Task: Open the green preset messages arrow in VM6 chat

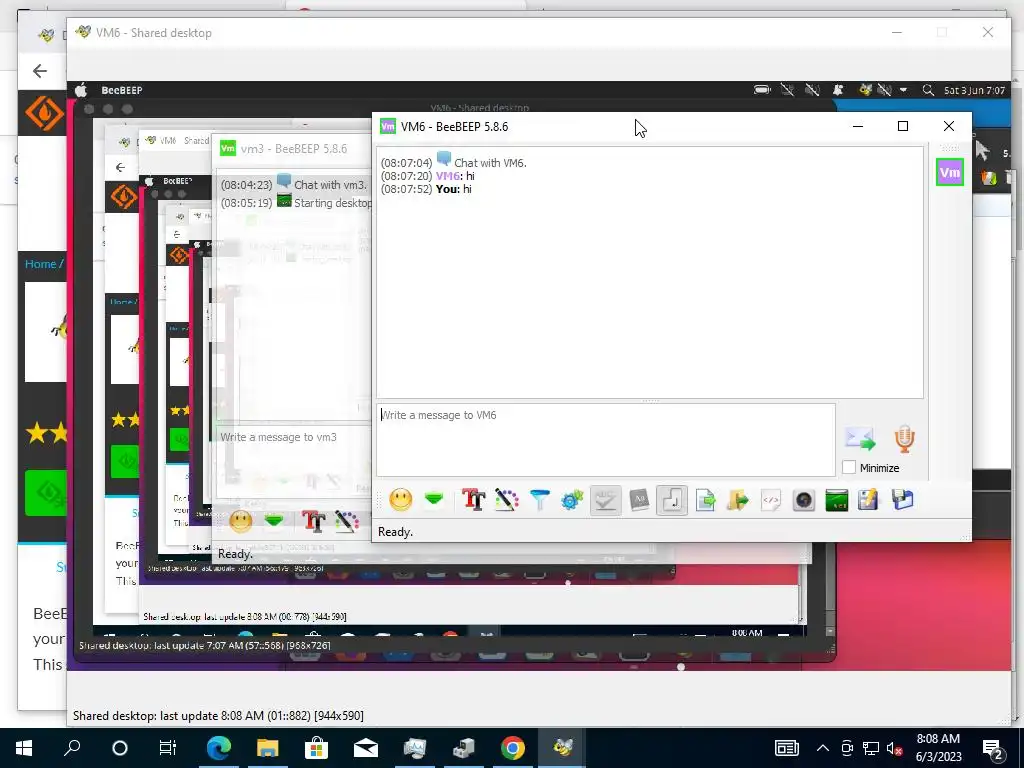Action: [434, 500]
